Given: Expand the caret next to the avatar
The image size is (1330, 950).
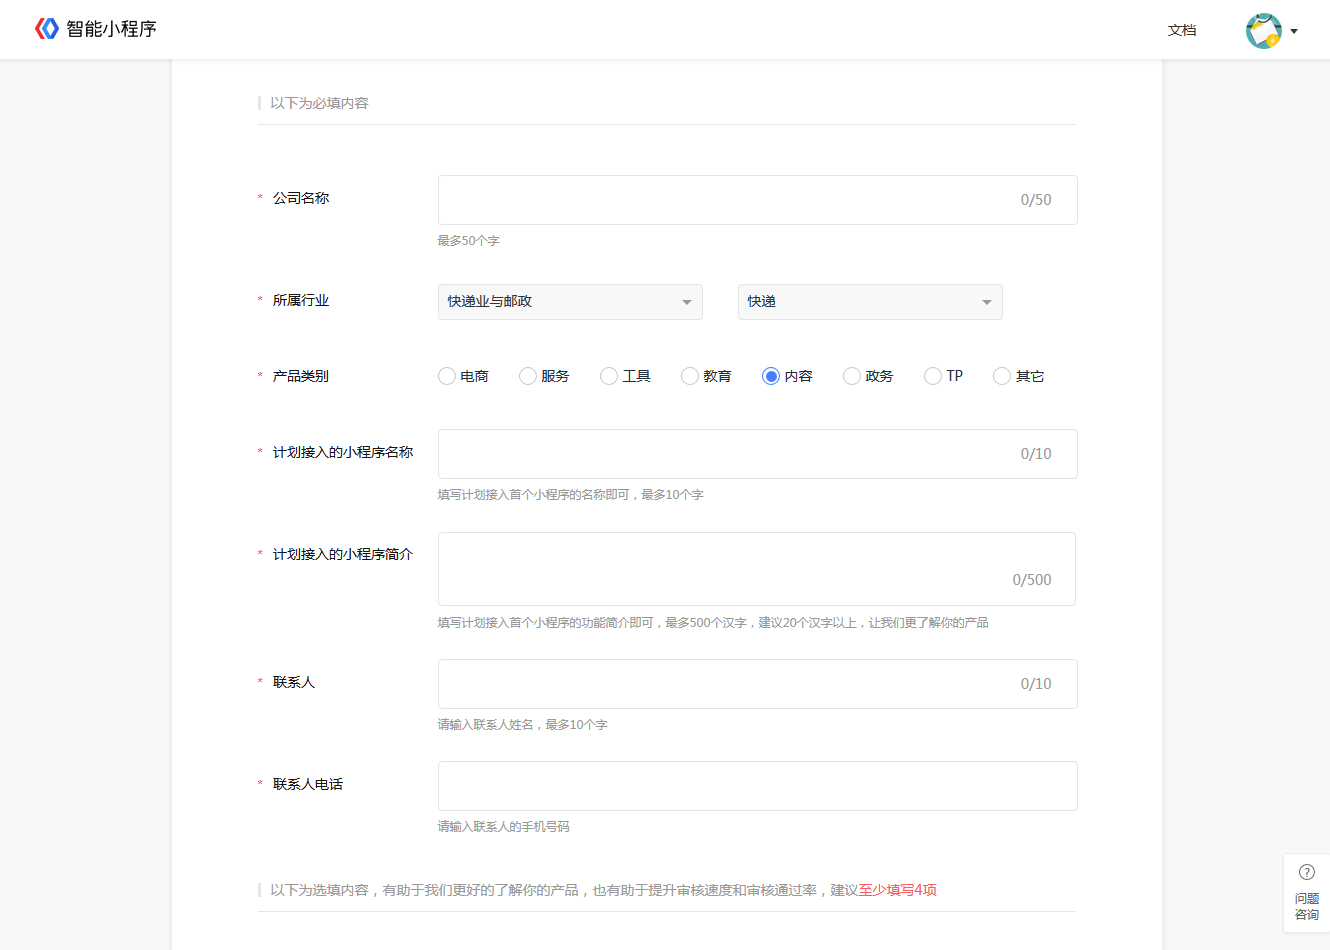Looking at the screenshot, I should pyautogui.click(x=1294, y=31).
